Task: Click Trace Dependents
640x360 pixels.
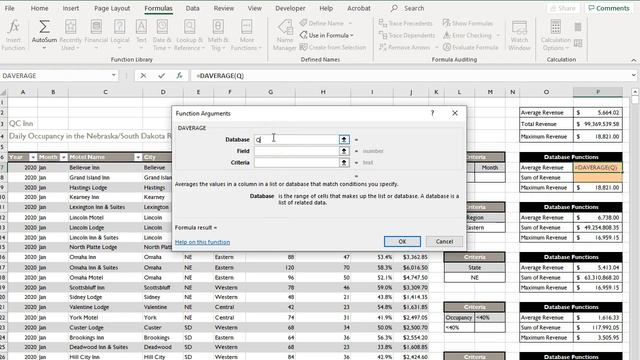Action: (x=407, y=36)
